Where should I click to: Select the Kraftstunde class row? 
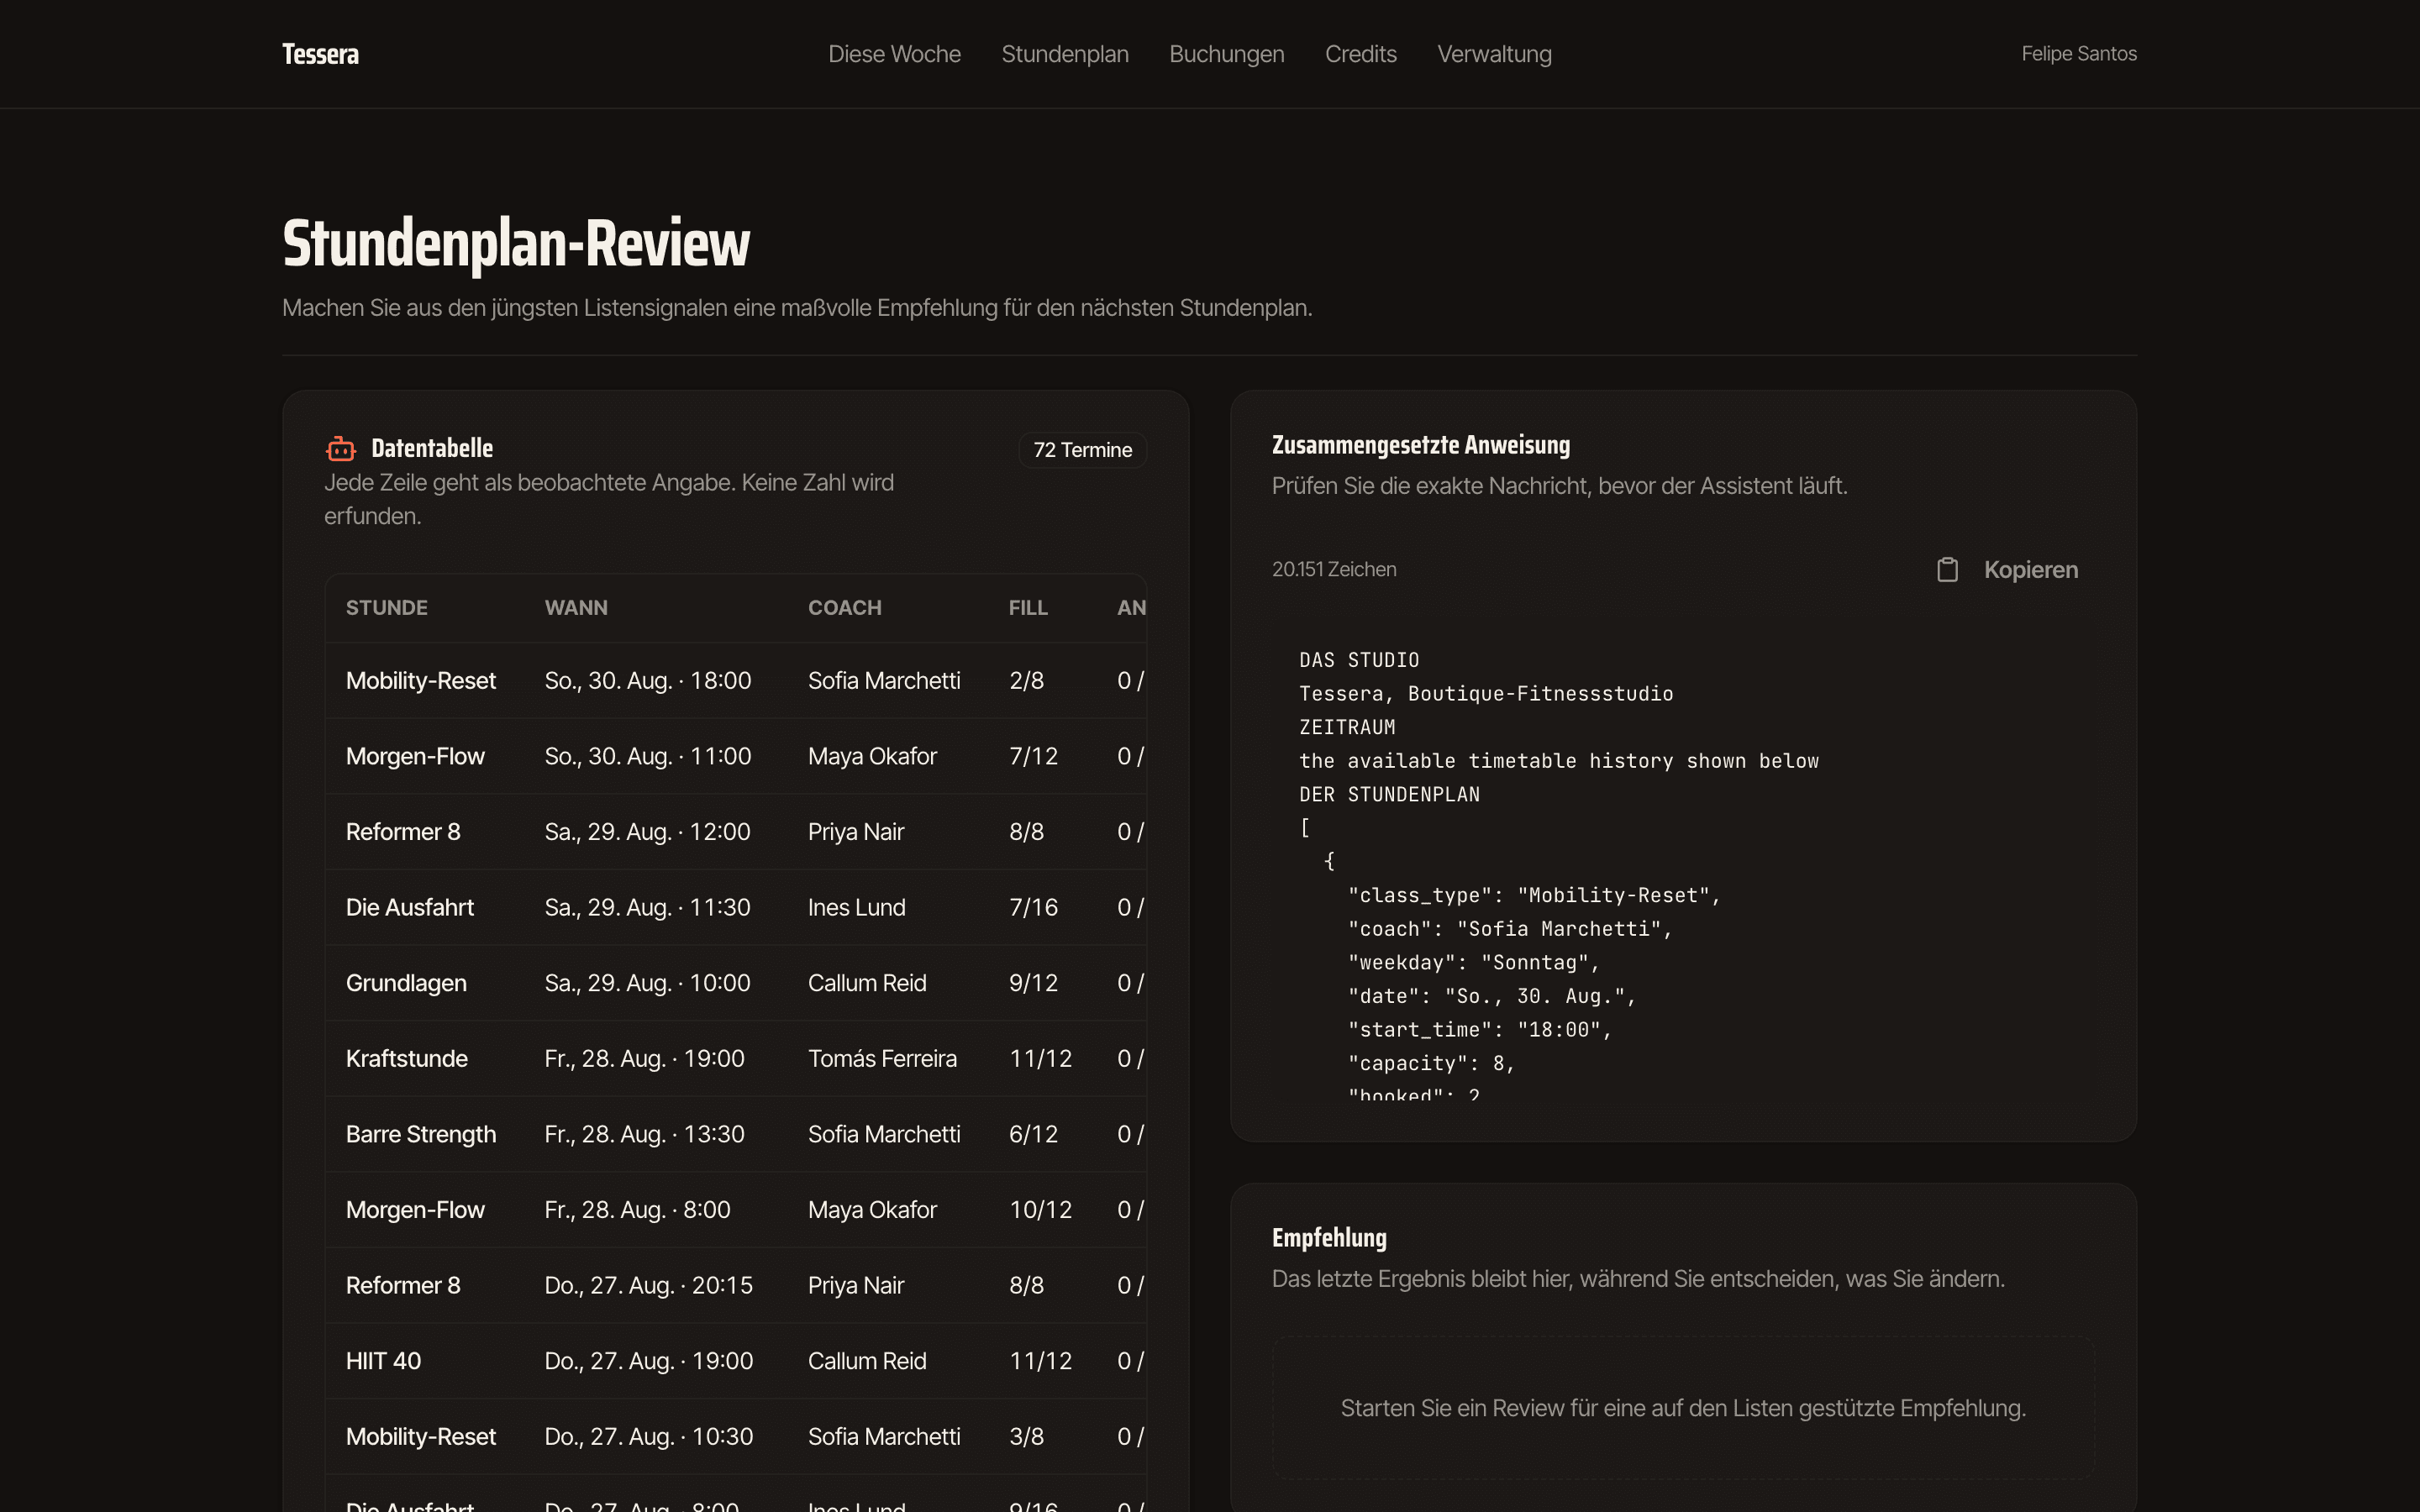tap(735, 1058)
